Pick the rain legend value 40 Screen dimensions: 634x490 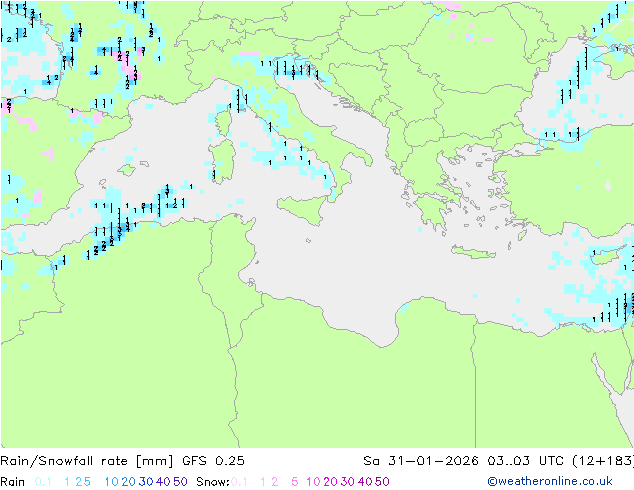(163, 482)
